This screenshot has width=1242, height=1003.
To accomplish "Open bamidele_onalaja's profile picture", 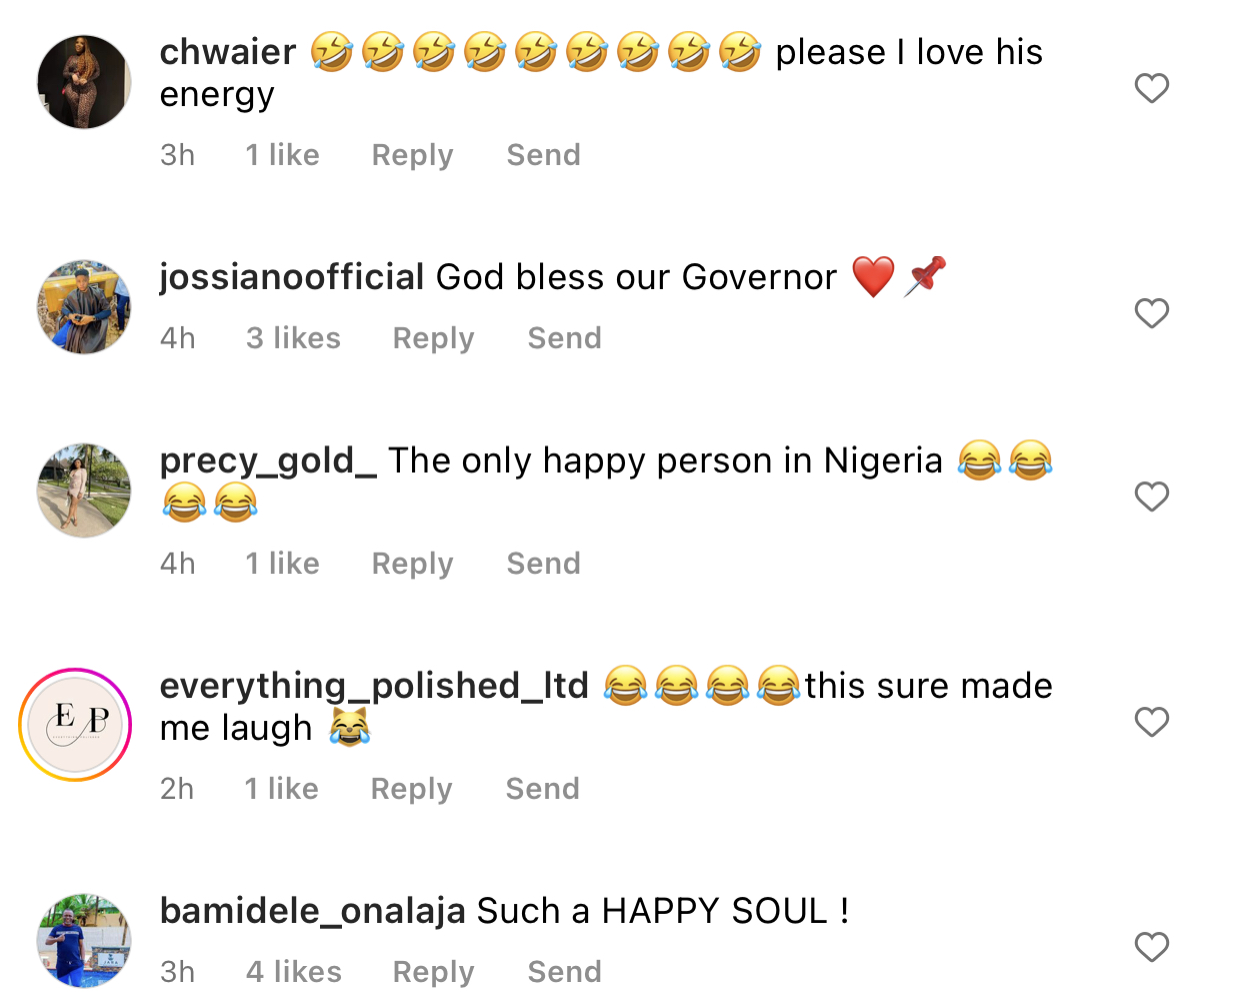I will (84, 941).
